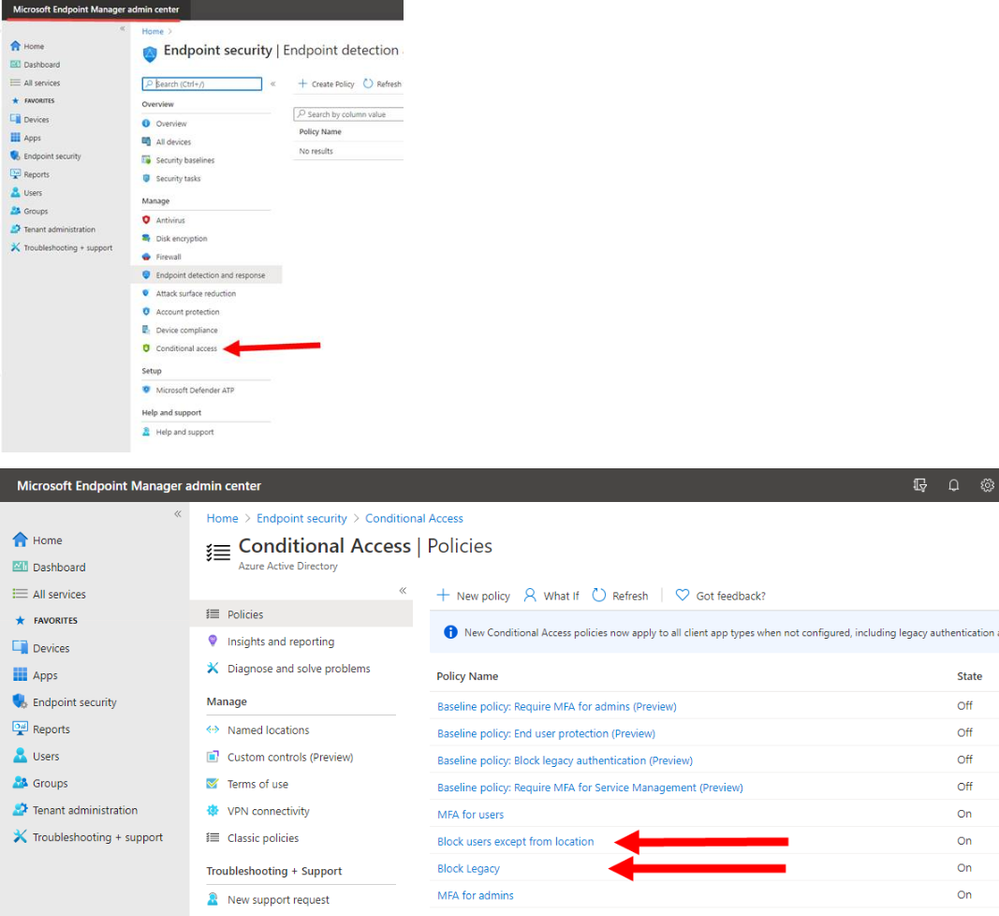Viewport: 999px width, 916px height.
Task: Open the MFA for users policy
Action: click(470, 815)
